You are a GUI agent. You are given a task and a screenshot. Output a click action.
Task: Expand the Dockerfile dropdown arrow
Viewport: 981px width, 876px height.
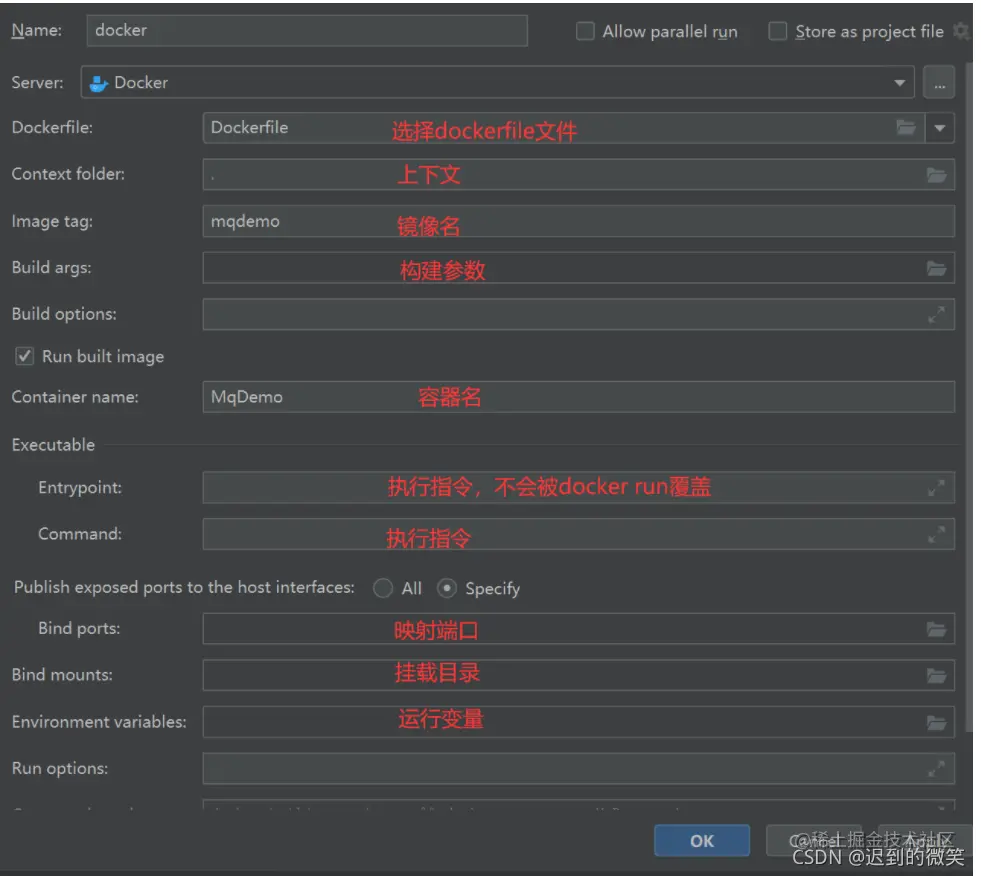click(940, 128)
